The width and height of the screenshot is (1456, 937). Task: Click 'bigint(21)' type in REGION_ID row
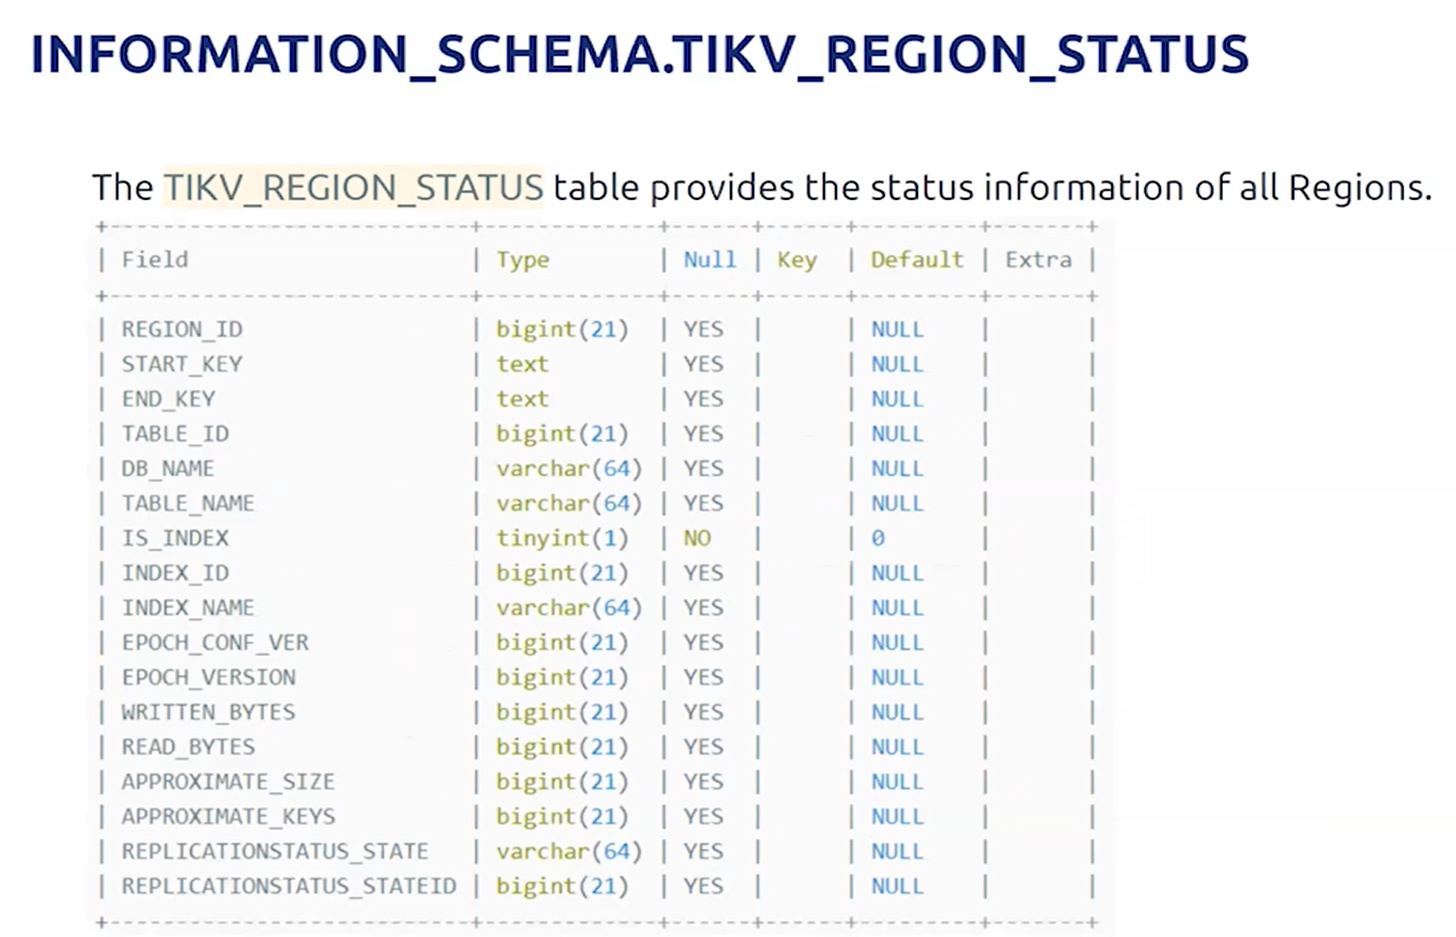[562, 330]
